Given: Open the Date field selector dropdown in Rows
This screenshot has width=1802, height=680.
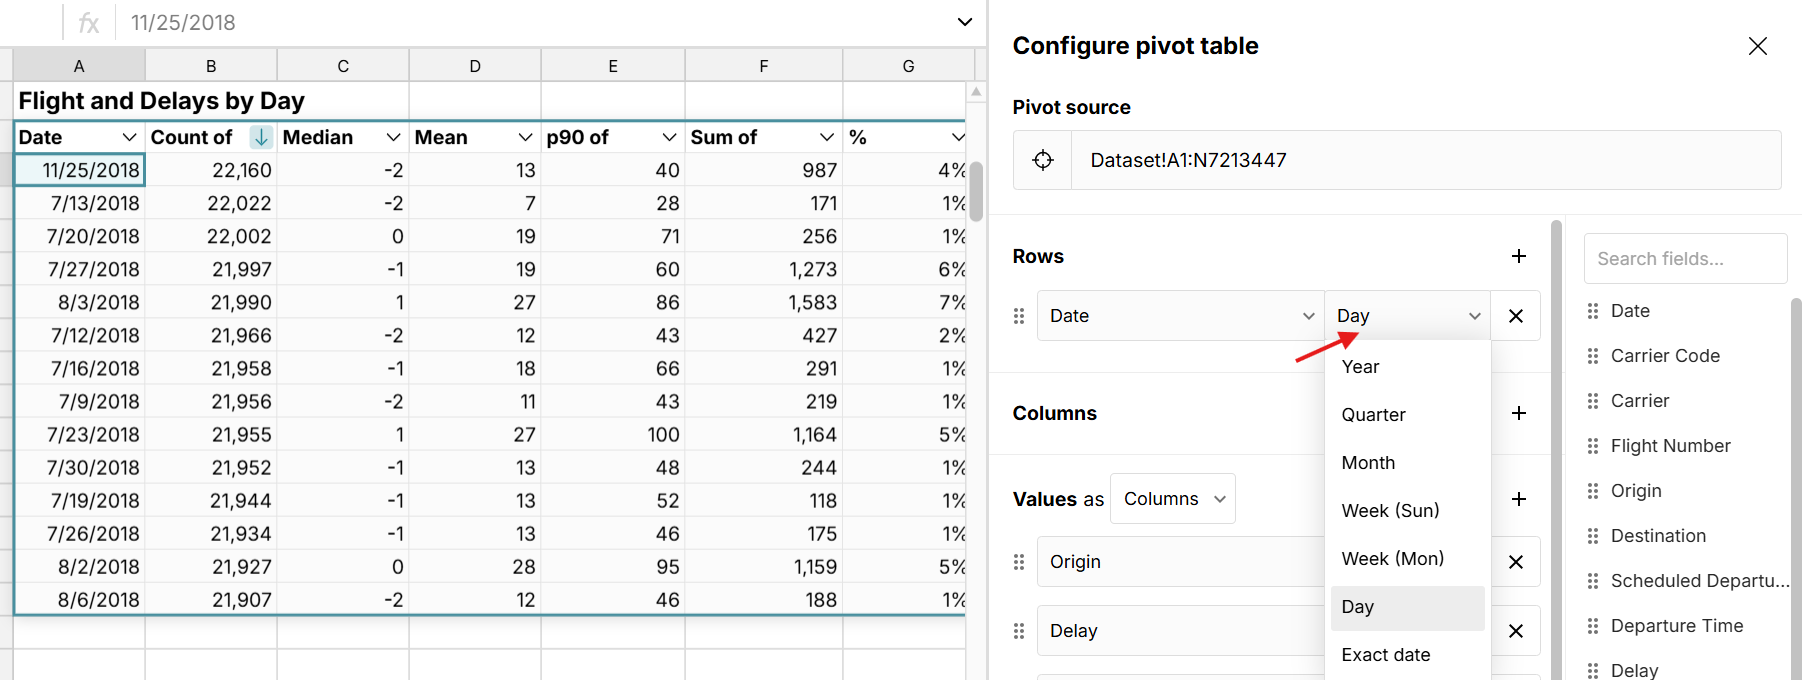Looking at the screenshot, I should click(x=1180, y=316).
